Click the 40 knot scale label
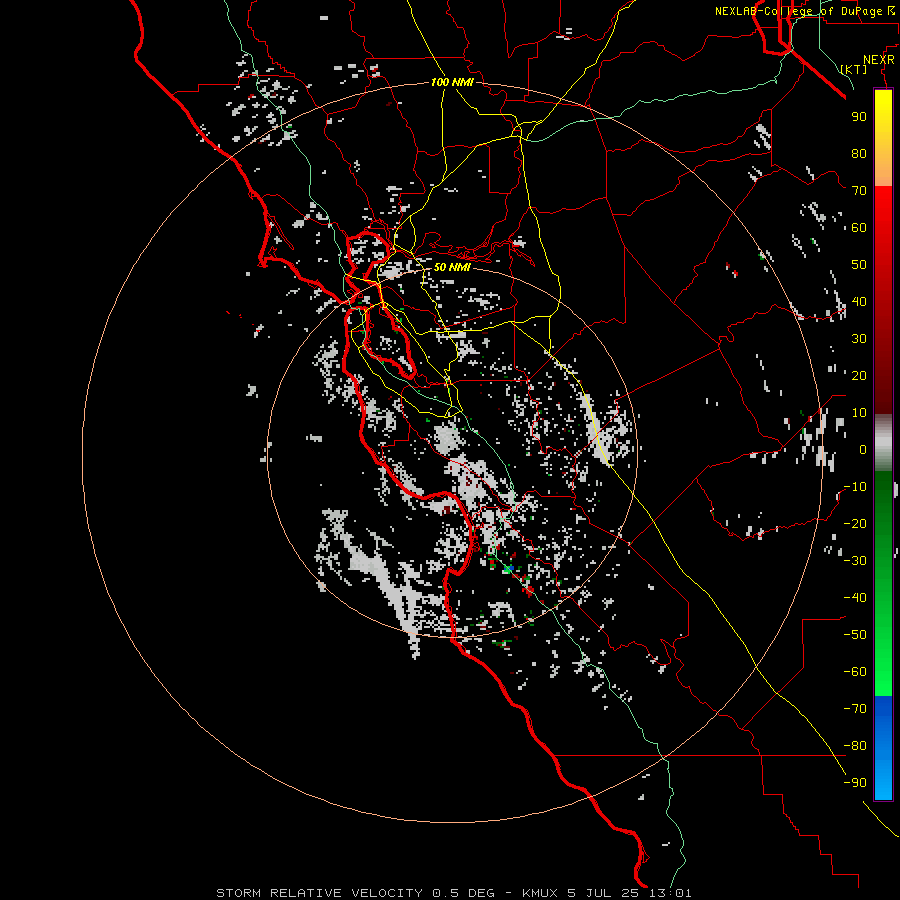900x900 pixels. pos(859,301)
